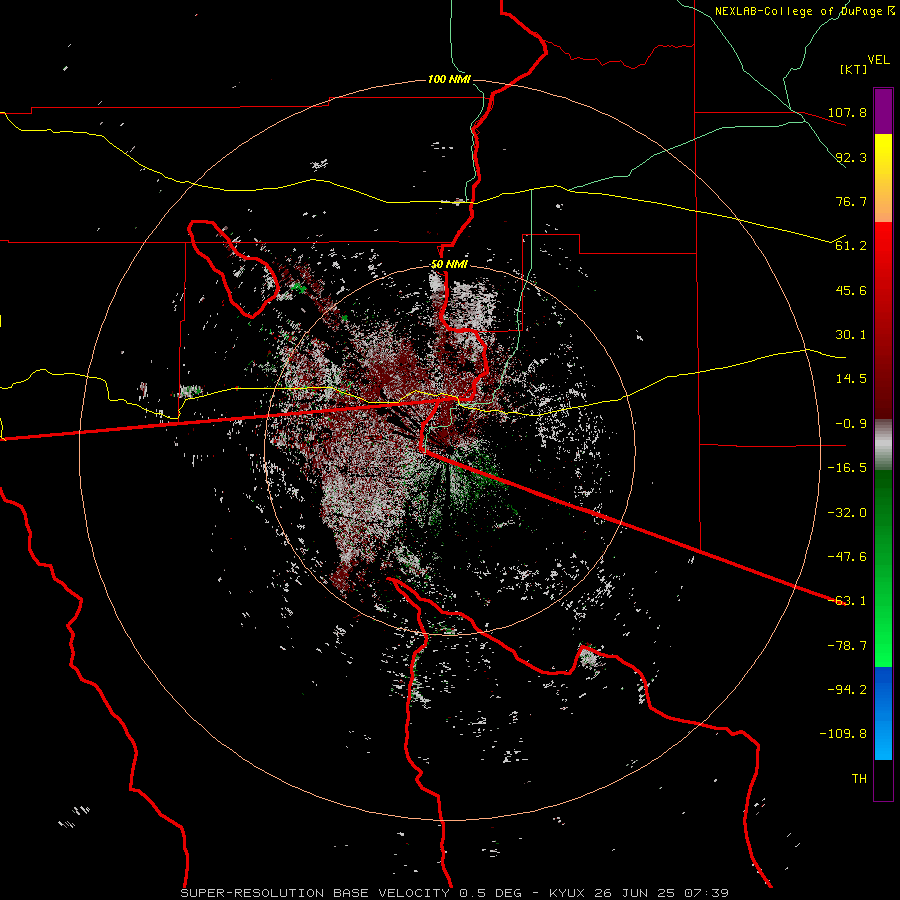
Task: Click the -109.8 velocity label
Action: (x=843, y=734)
